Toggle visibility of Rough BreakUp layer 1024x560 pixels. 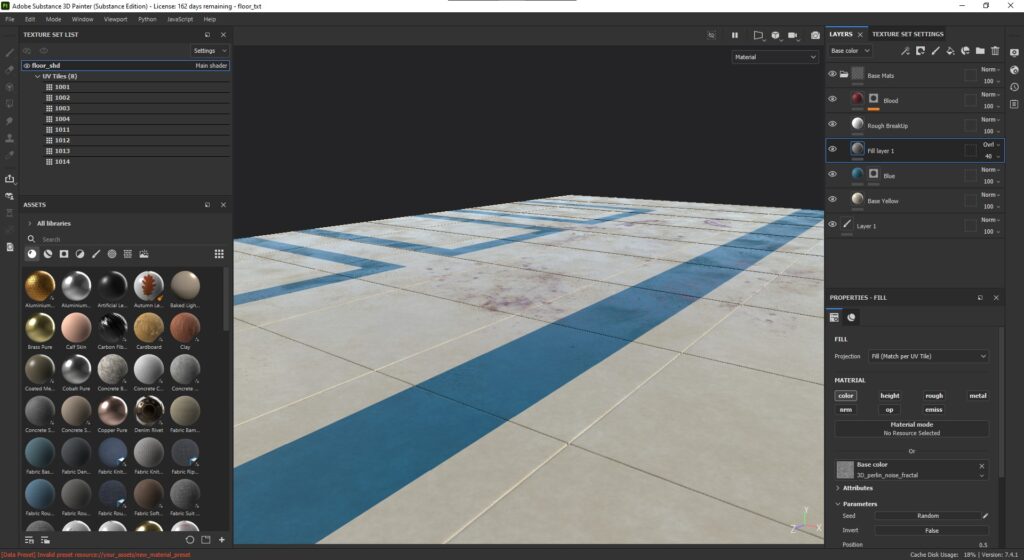tap(832, 124)
